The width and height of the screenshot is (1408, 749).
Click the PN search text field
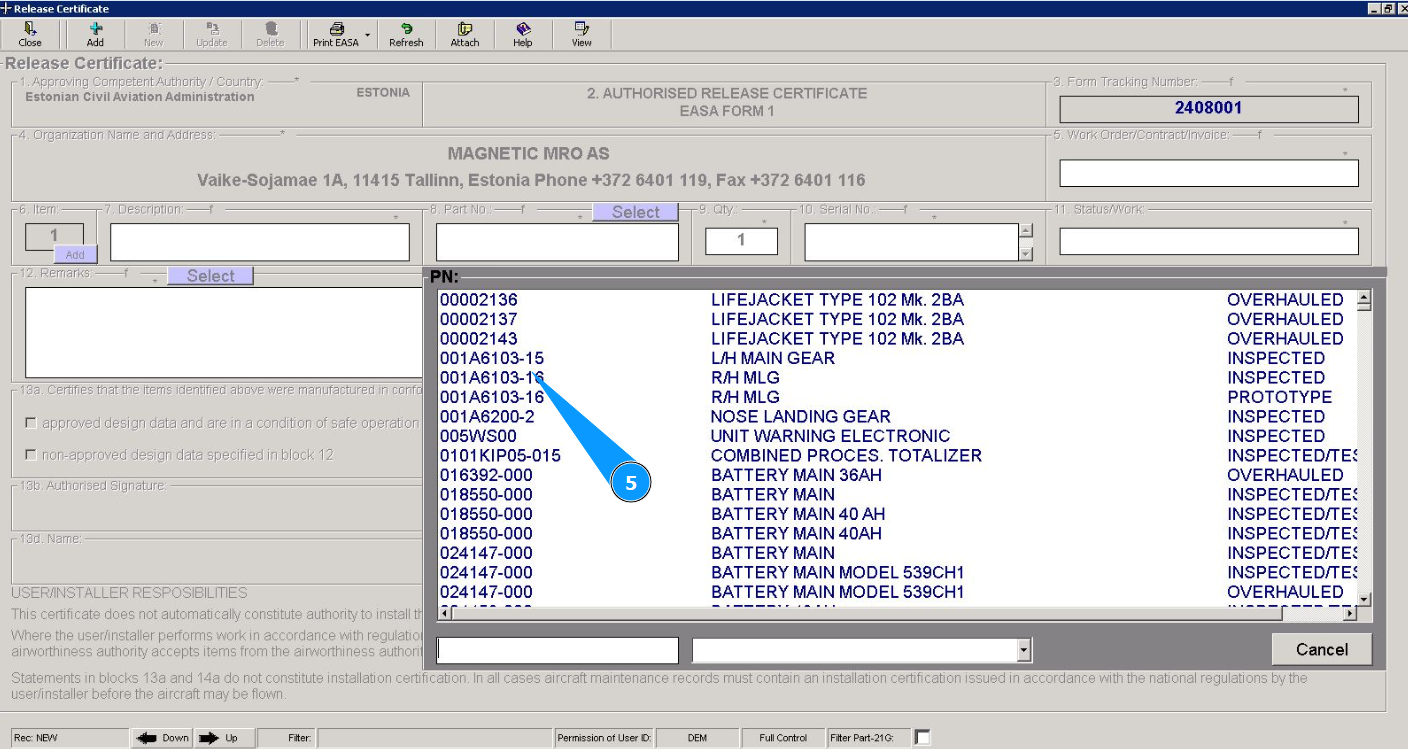click(558, 650)
